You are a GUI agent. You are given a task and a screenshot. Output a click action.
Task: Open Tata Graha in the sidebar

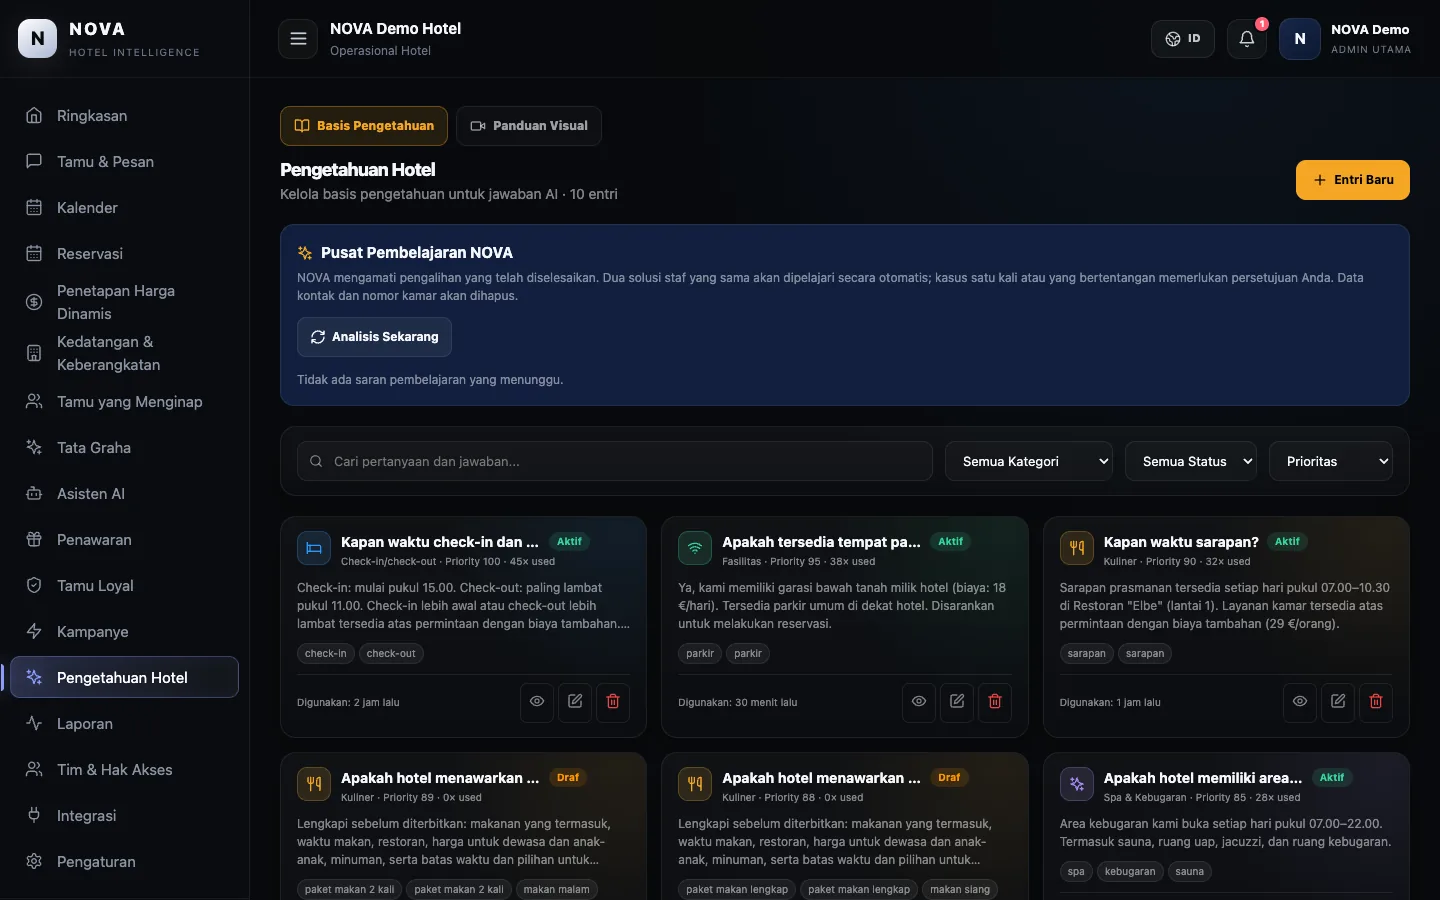pos(124,448)
